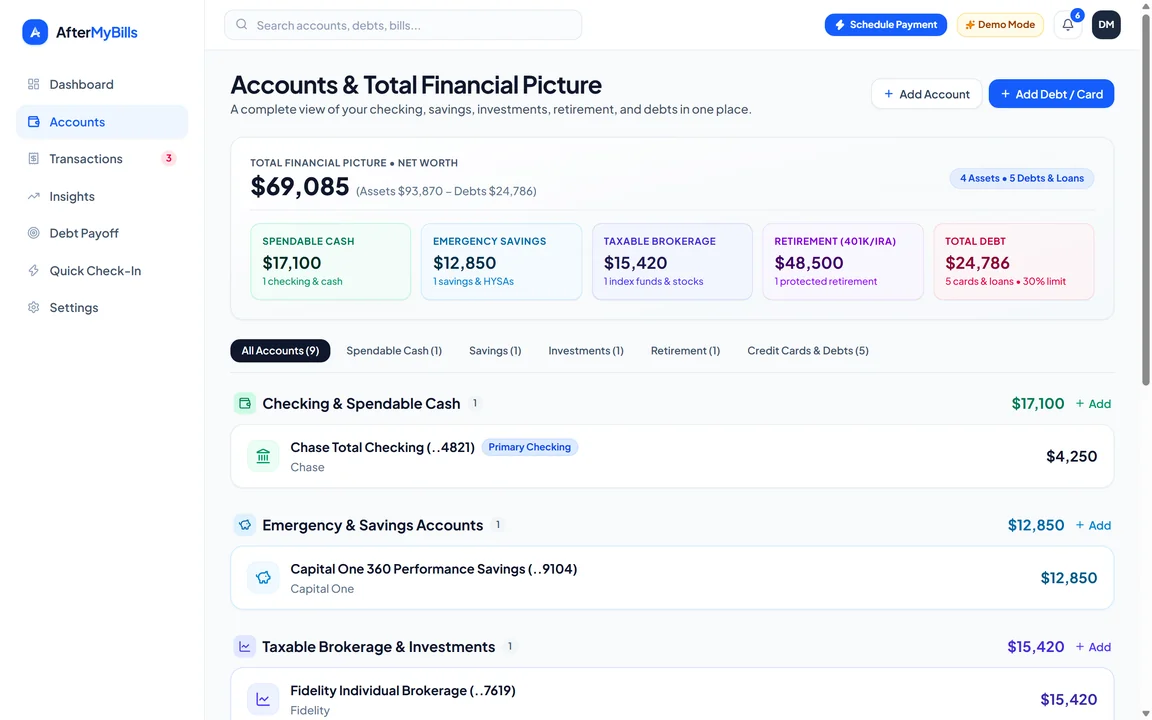Image resolution: width=1152 pixels, height=720 pixels.
Task: Switch to Retirement (1) tab
Action: pyautogui.click(x=685, y=350)
